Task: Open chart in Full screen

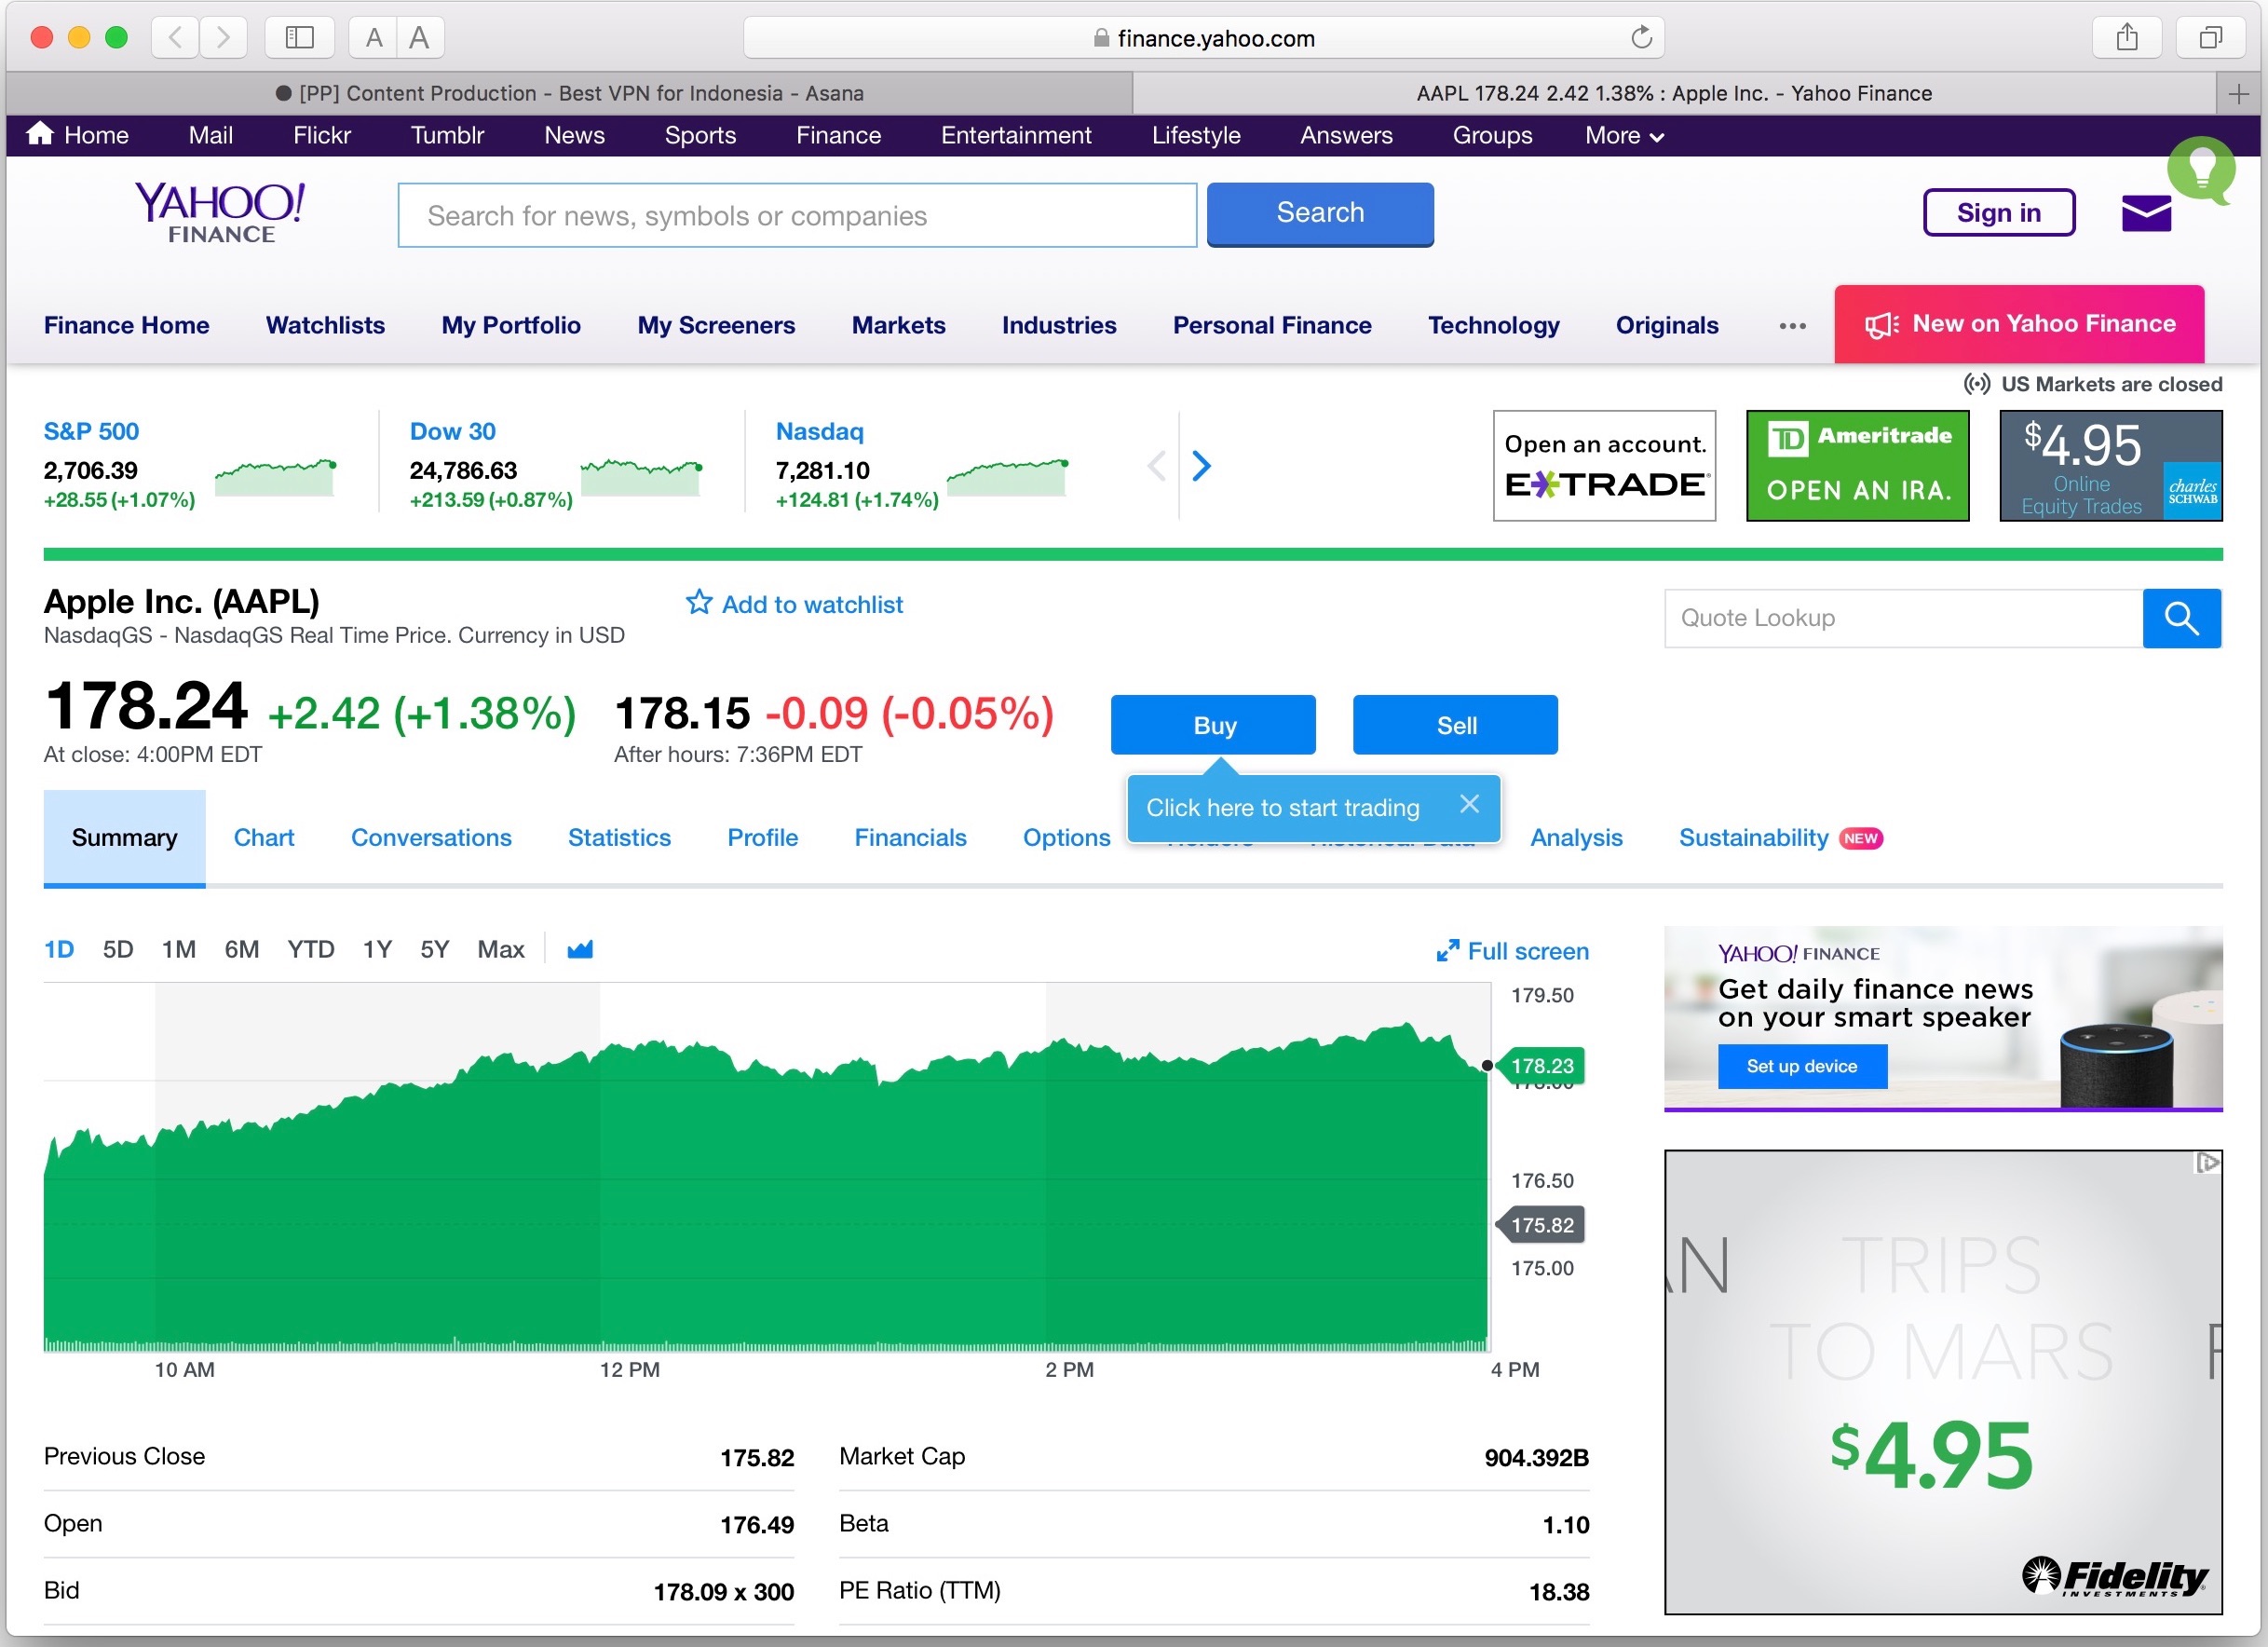Action: tap(1512, 951)
